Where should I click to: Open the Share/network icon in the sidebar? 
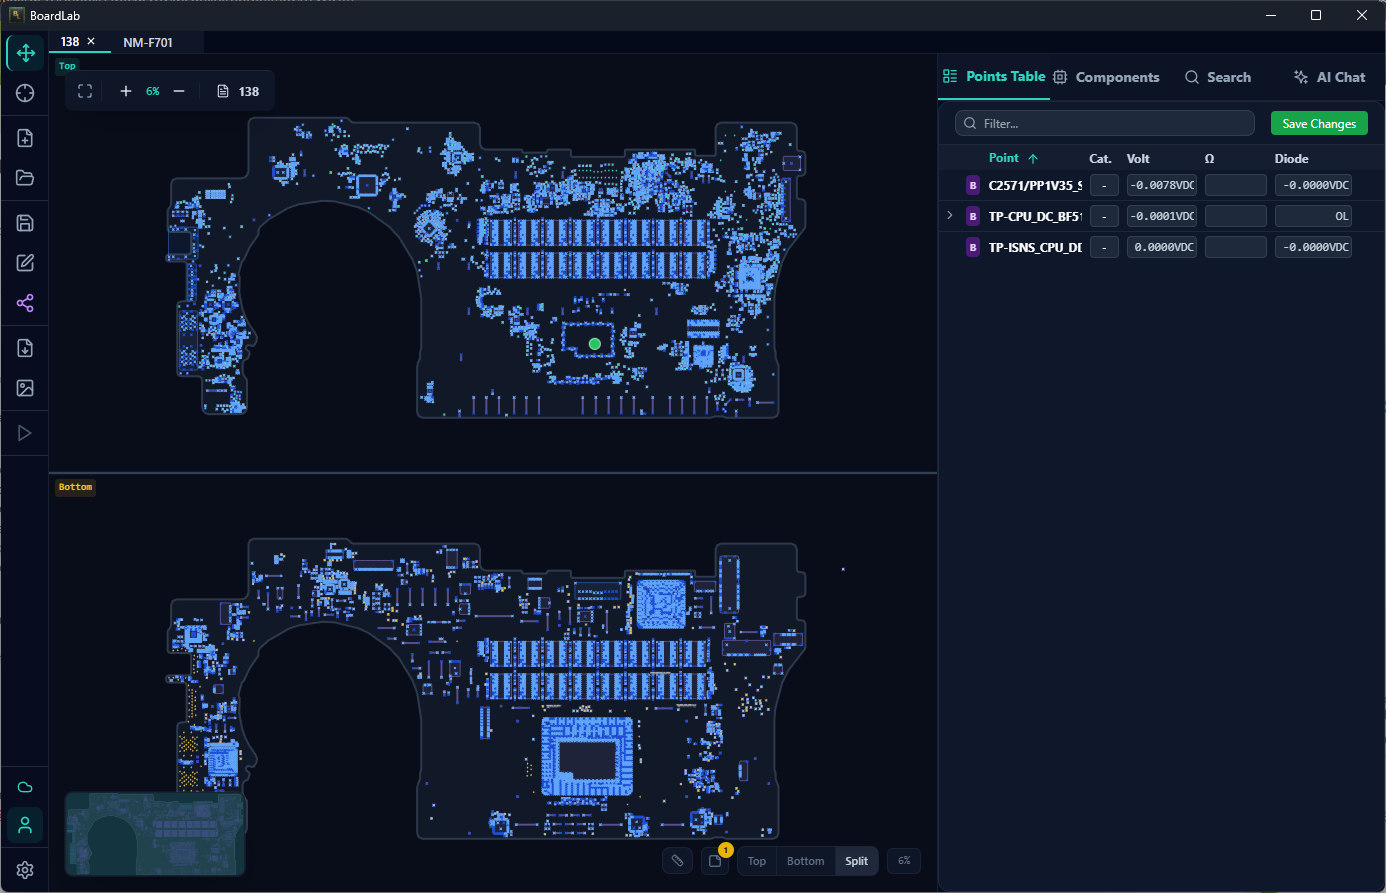[x=25, y=302]
